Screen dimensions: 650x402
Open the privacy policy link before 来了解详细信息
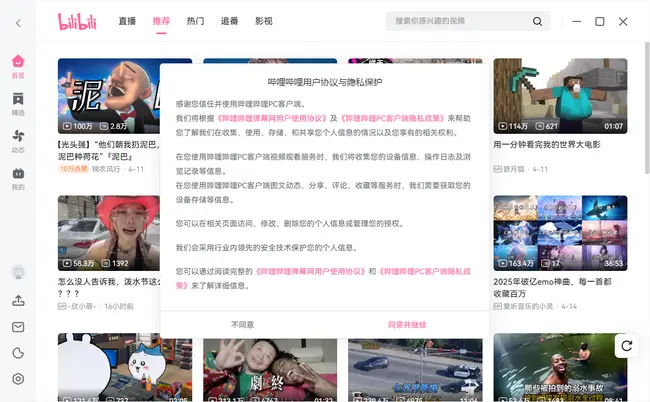(424, 271)
